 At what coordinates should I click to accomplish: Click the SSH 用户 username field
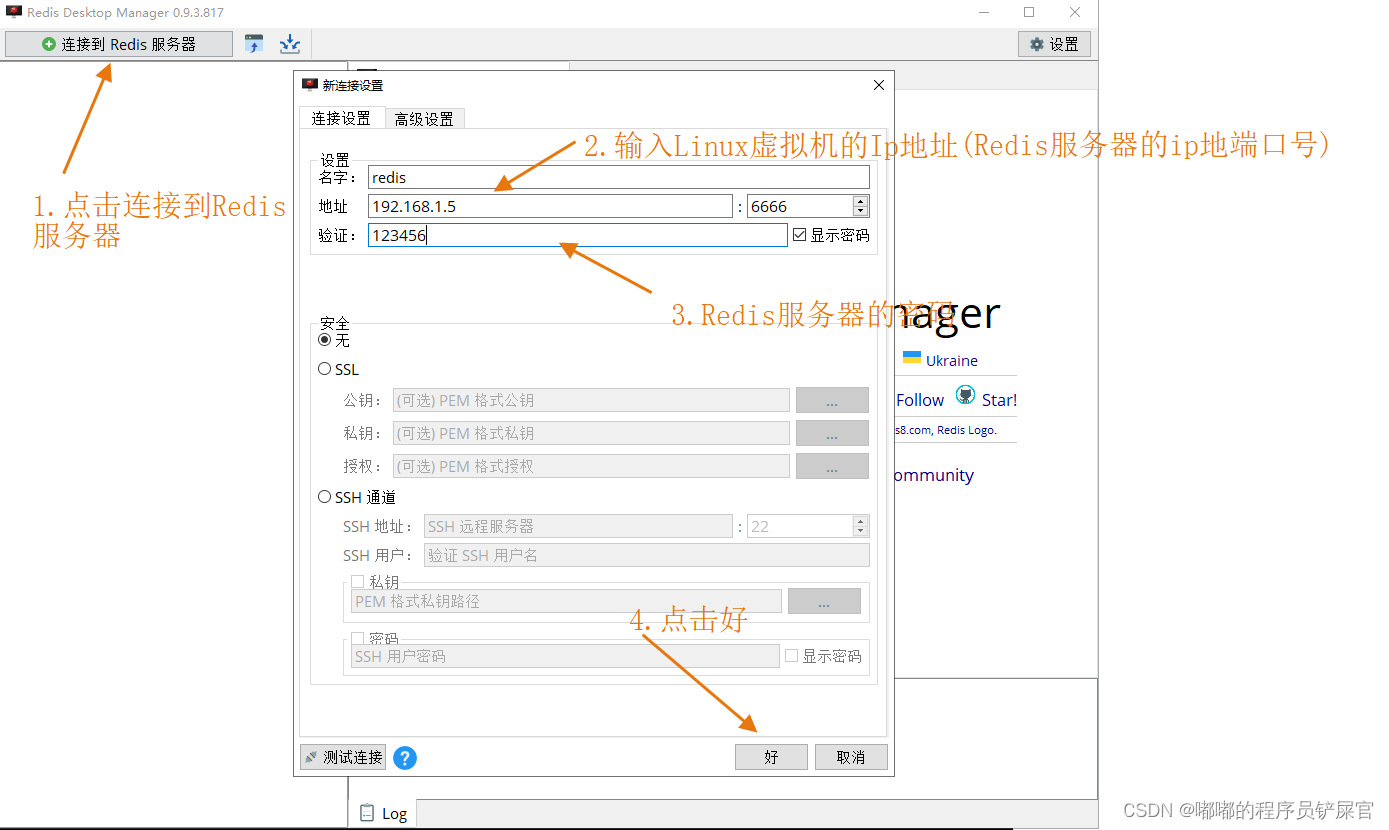click(647, 555)
